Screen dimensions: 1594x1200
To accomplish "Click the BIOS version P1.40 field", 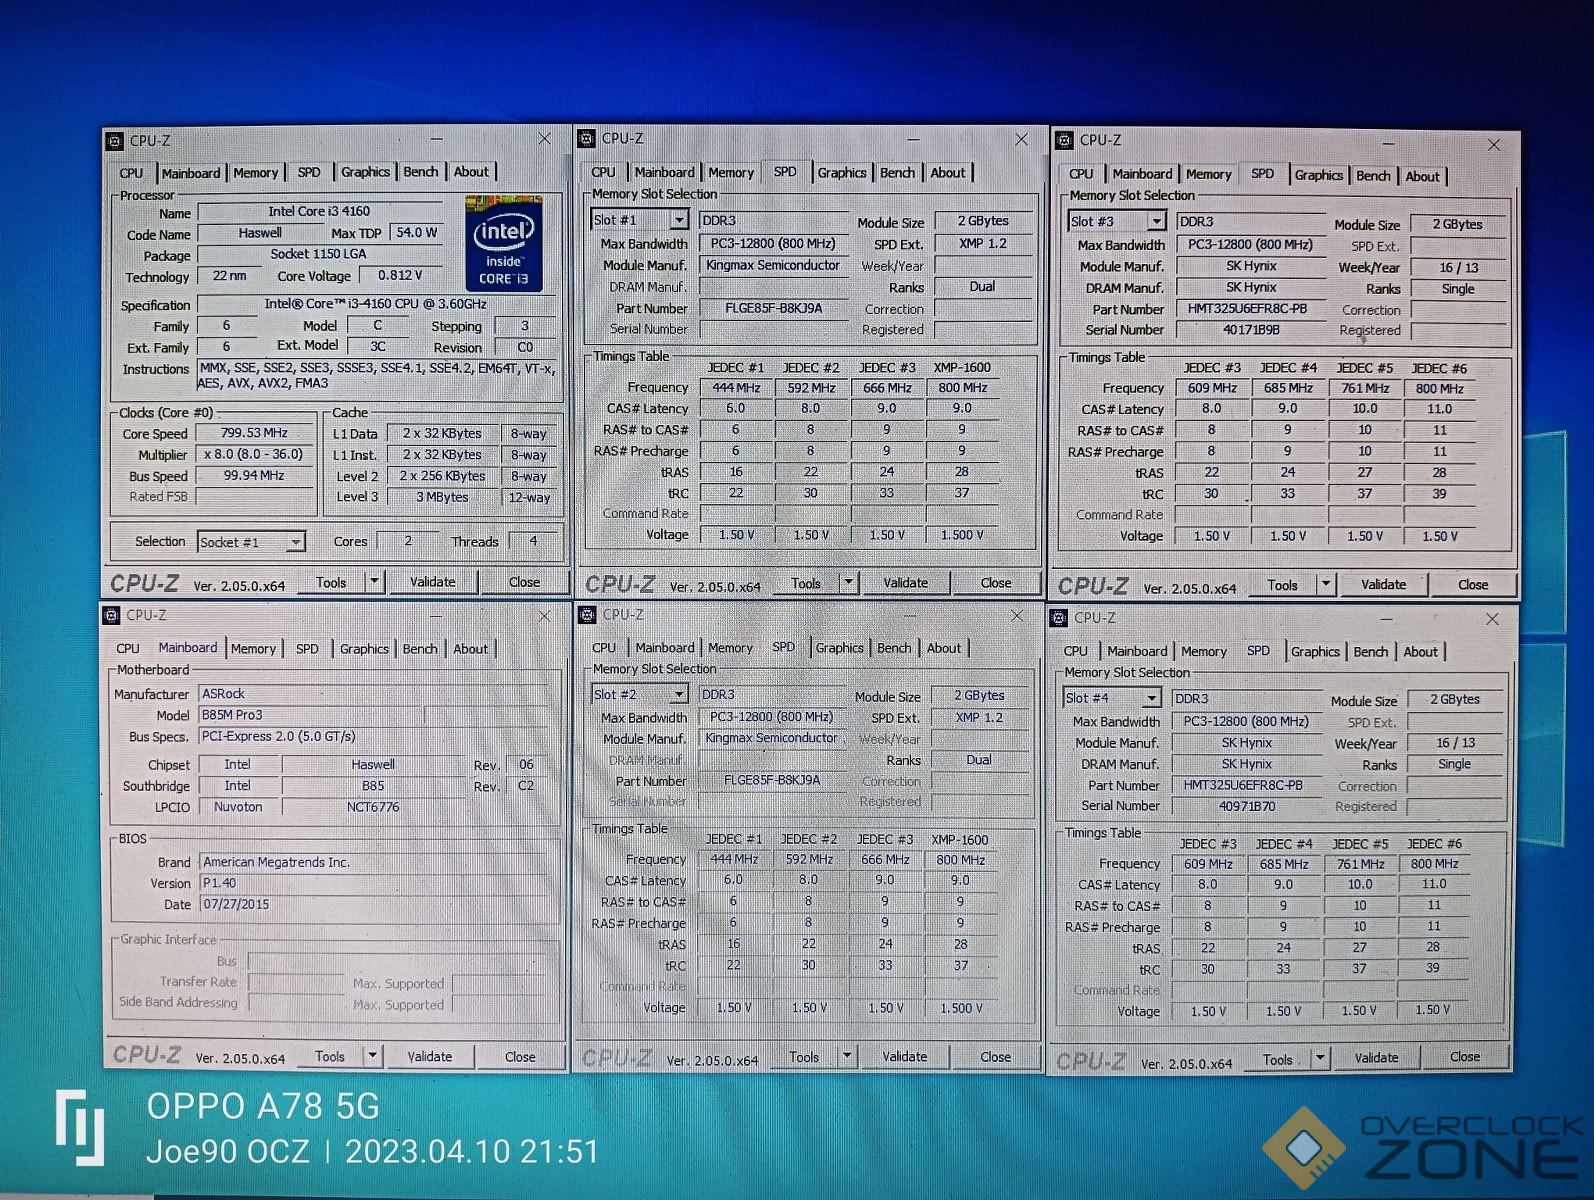I will 372,883.
